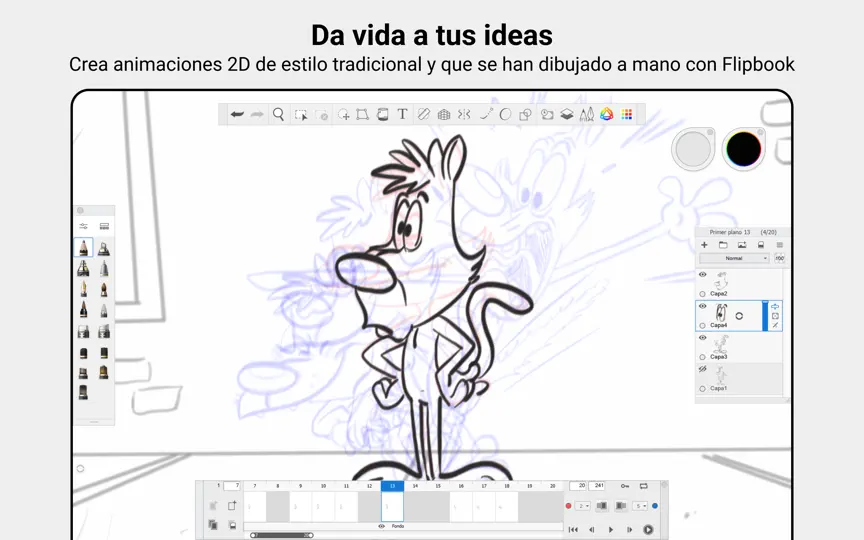Select the Steady Stroke tool
Image resolution: width=864 pixels, height=540 pixels.
pyautogui.click(x=485, y=114)
